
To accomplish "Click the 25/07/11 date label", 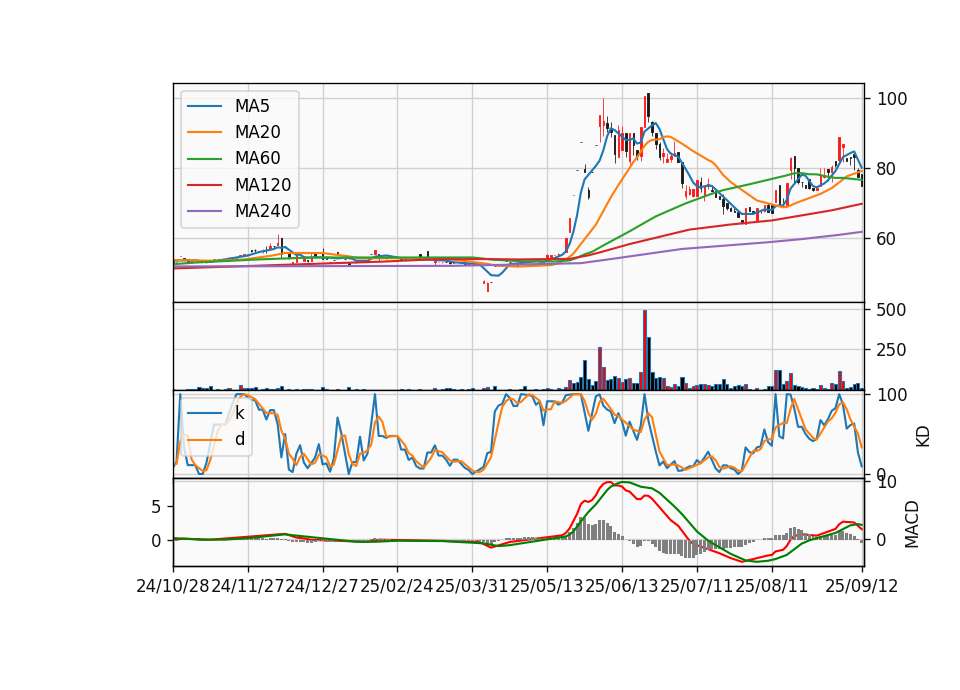I will click(697, 586).
